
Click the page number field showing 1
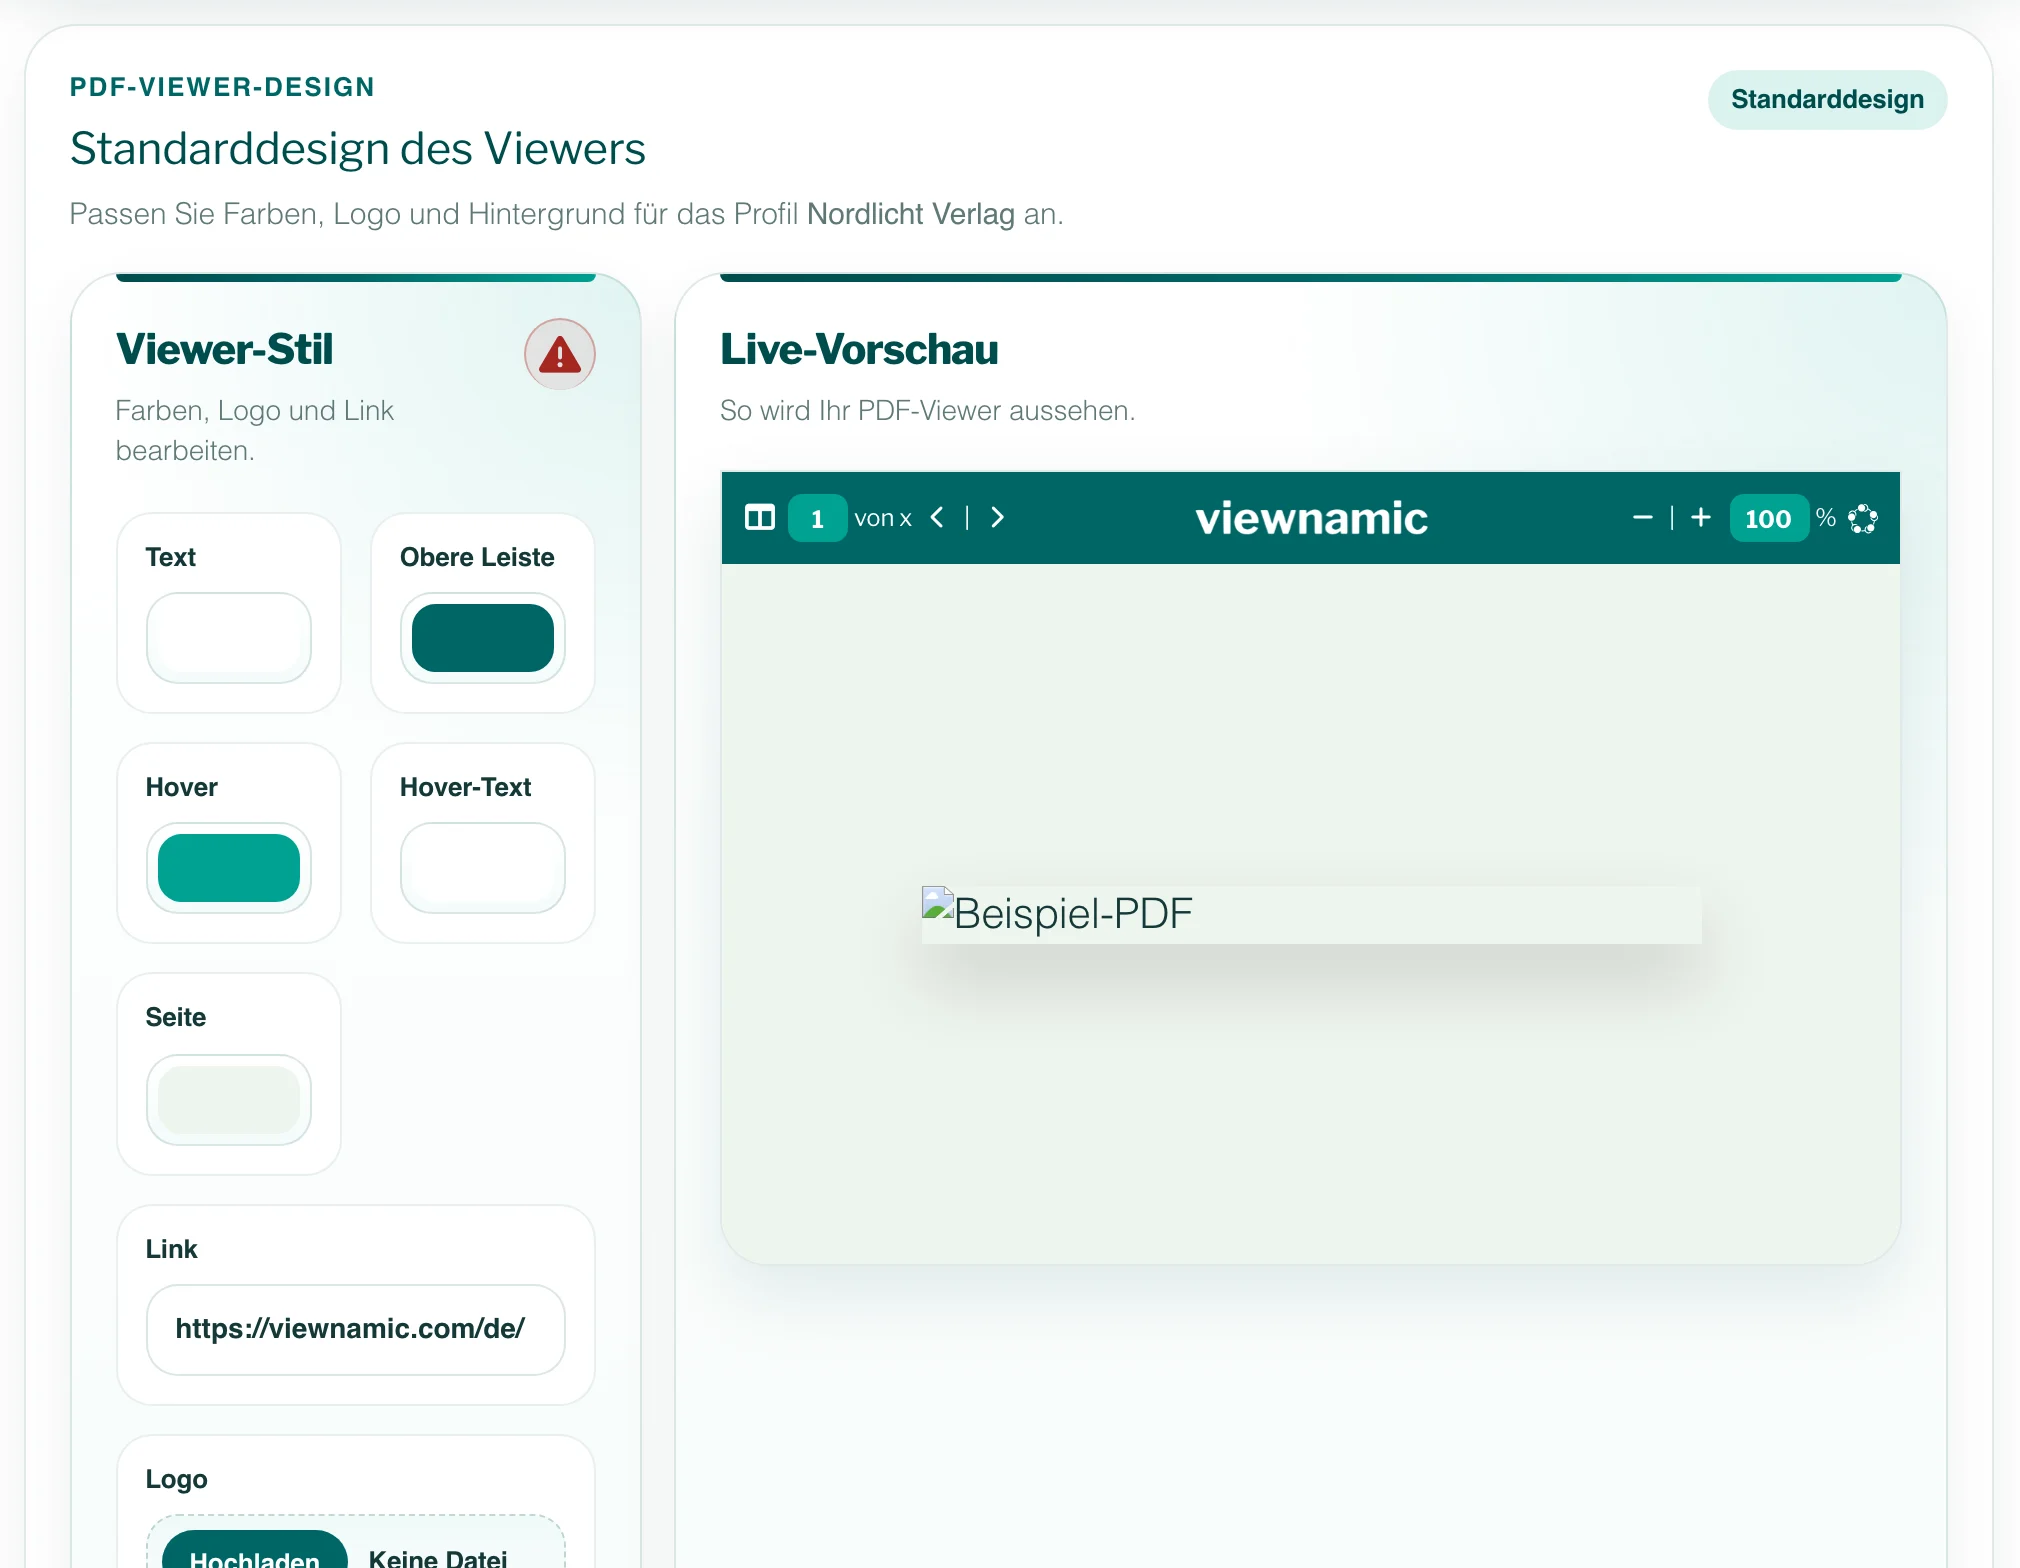coord(818,518)
